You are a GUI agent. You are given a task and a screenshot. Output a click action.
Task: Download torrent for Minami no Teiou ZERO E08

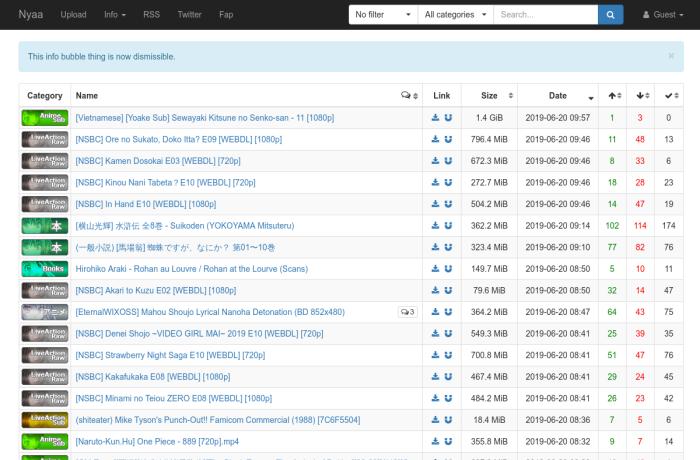pos(435,398)
